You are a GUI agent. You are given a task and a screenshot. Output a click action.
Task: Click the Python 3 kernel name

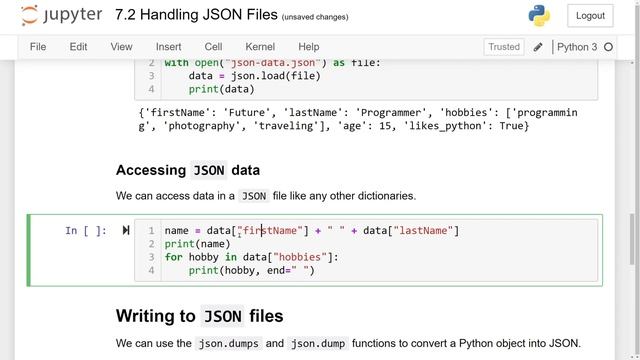(x=577, y=47)
